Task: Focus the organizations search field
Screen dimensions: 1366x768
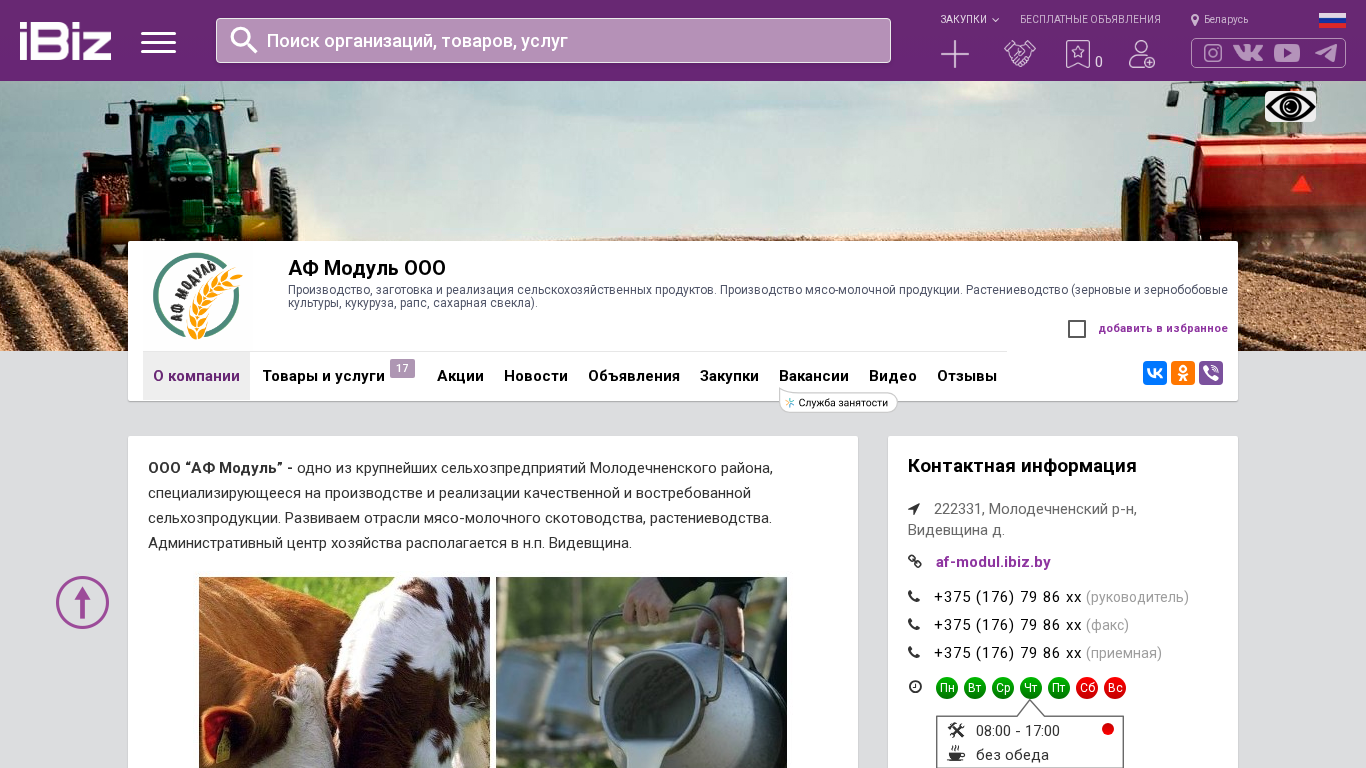Action: pos(553,40)
